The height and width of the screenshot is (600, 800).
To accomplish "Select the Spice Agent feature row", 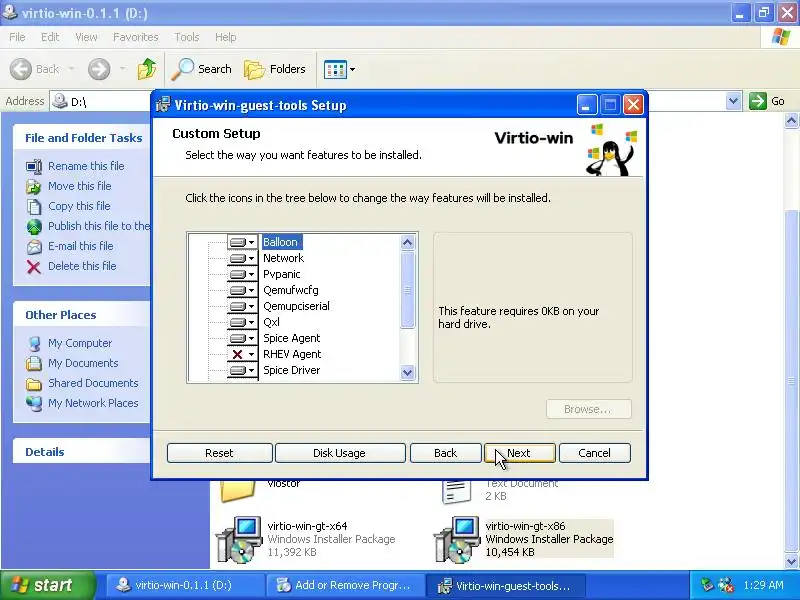I will [292, 338].
